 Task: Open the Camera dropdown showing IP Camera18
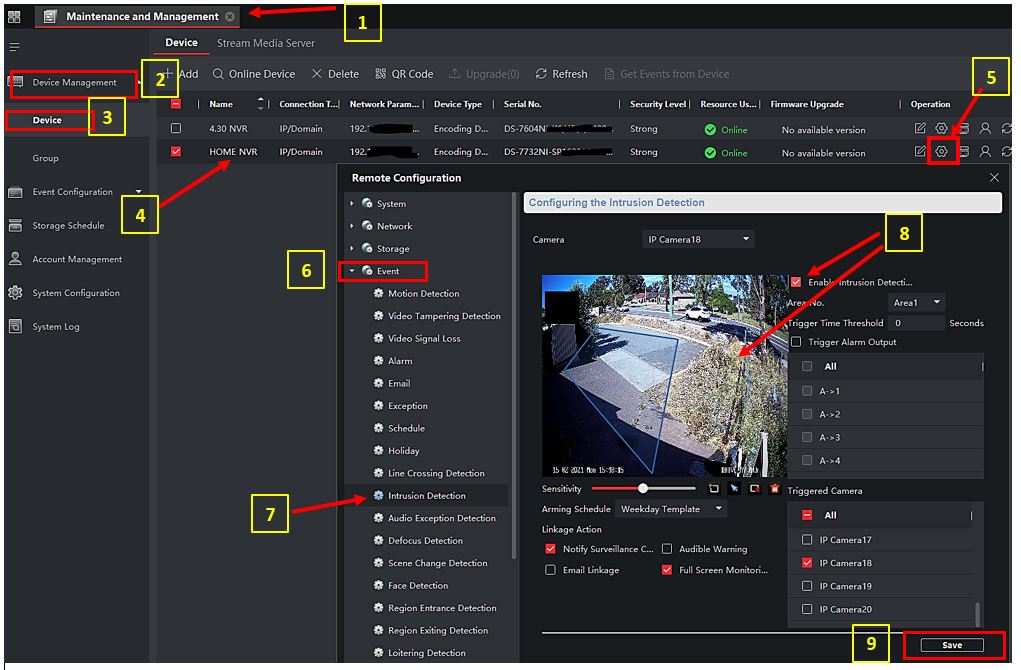click(x=697, y=240)
